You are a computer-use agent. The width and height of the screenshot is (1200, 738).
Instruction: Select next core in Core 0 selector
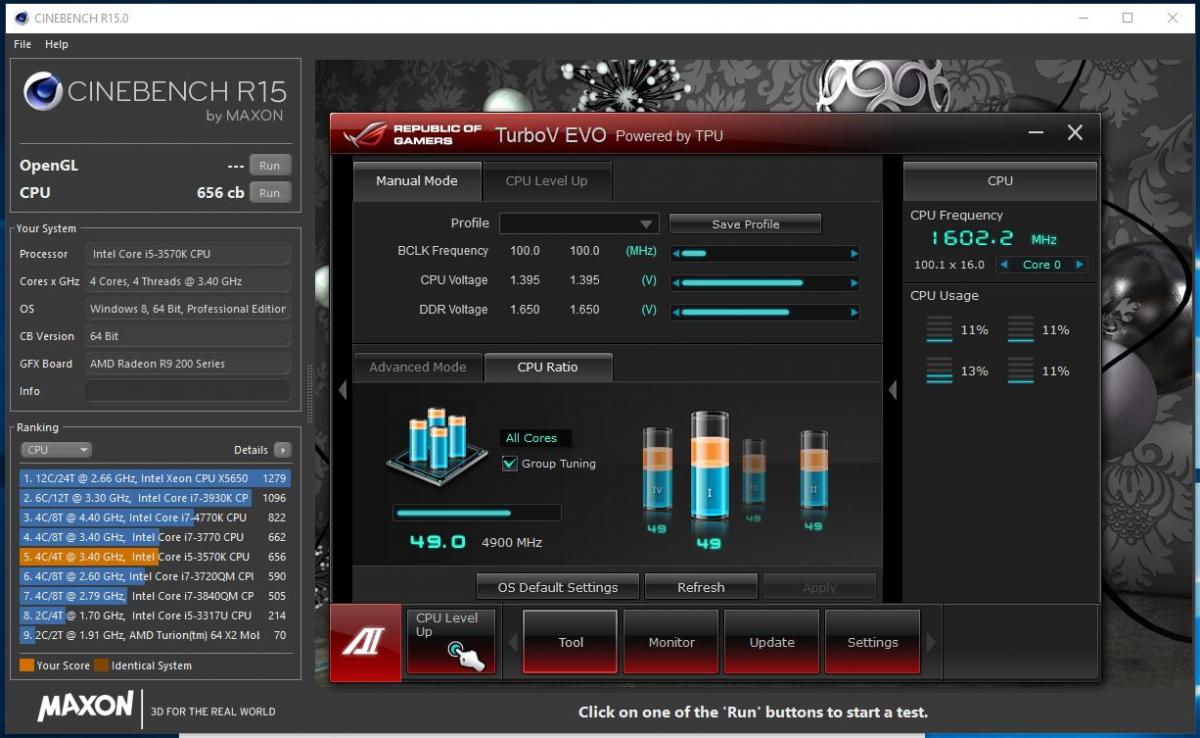1079,265
